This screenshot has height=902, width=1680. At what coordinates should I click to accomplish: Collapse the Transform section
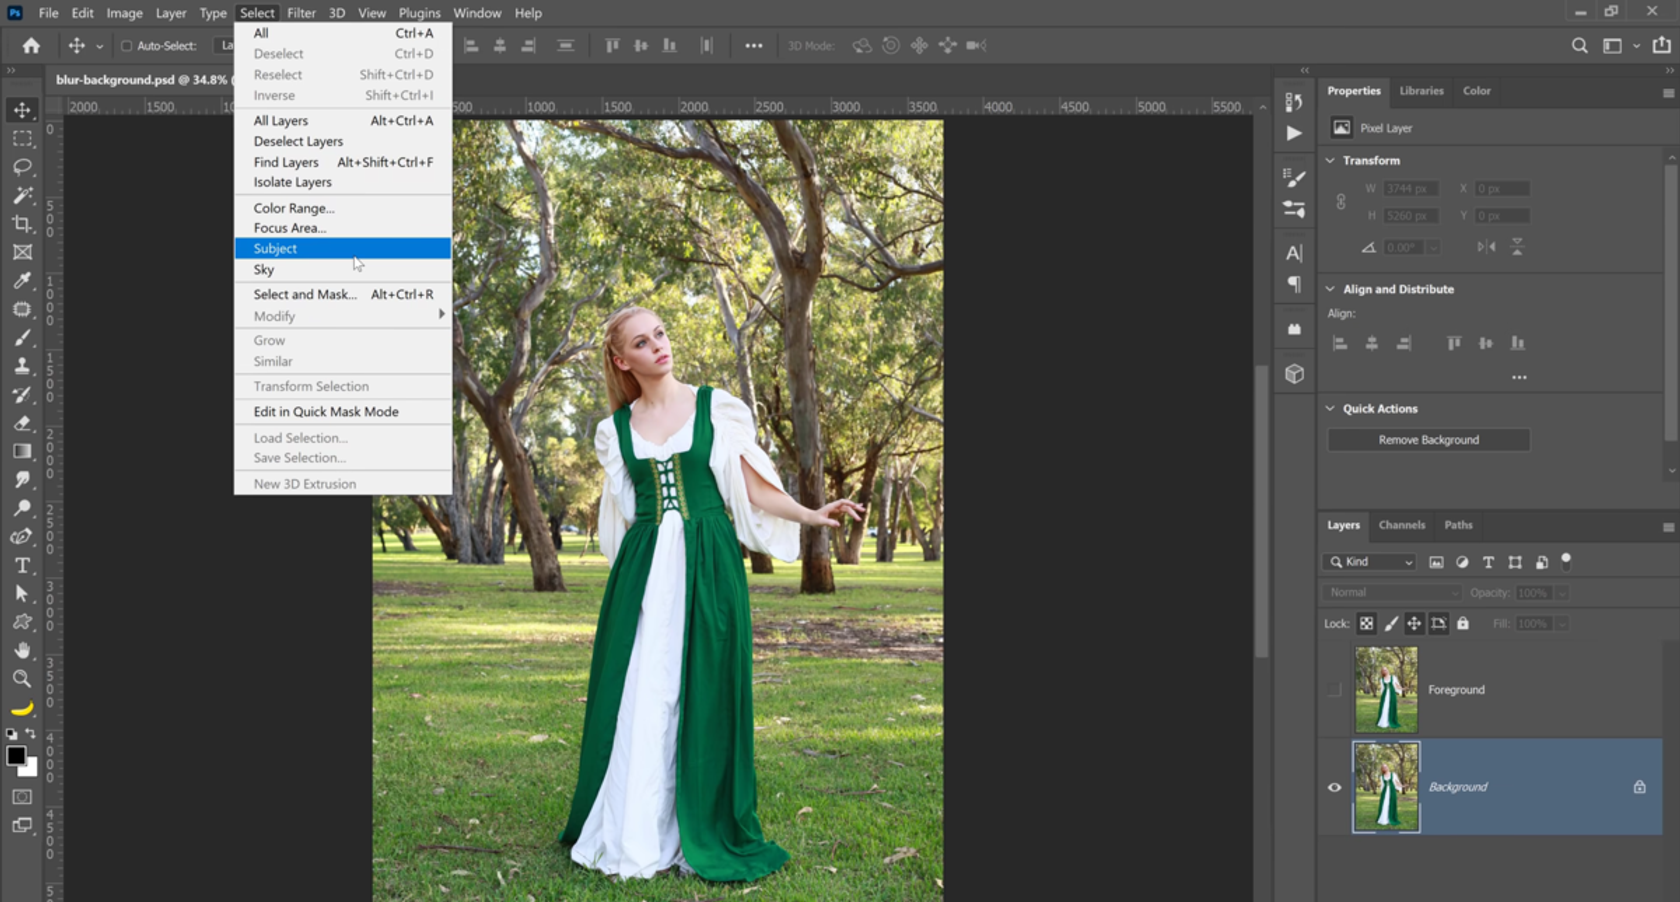click(x=1330, y=160)
